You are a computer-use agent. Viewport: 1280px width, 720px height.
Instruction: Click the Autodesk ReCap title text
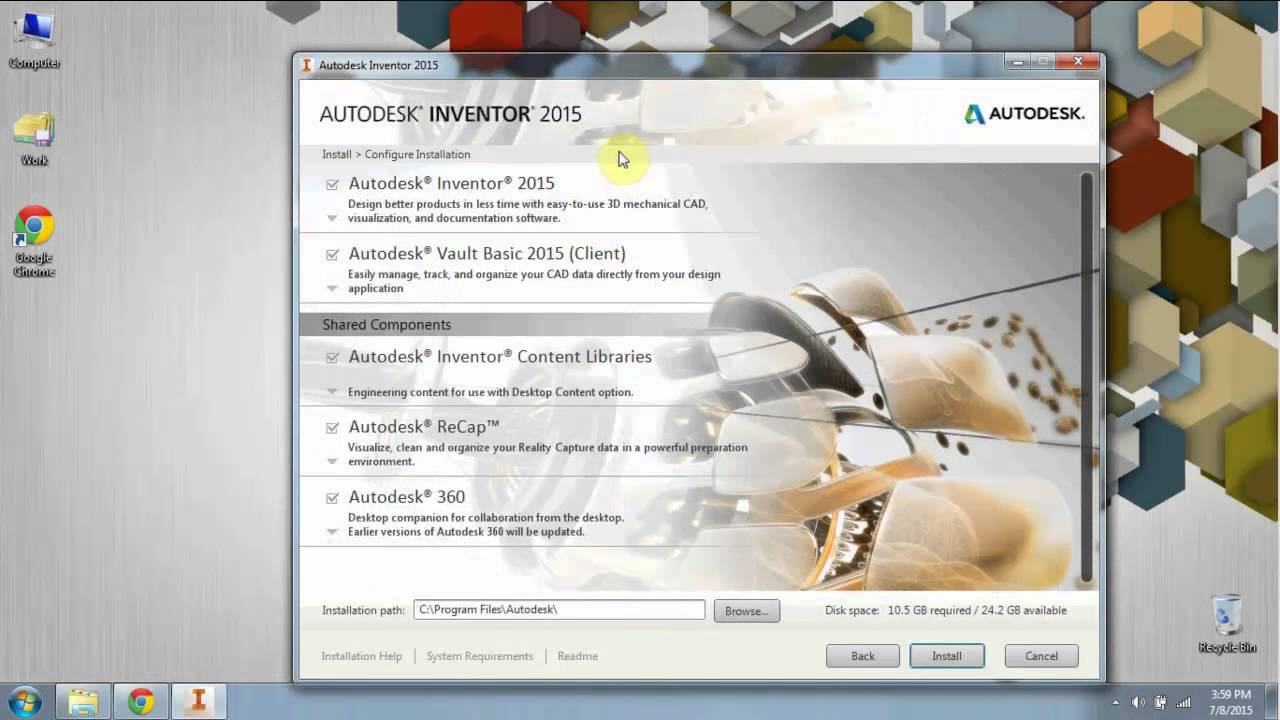coord(424,427)
